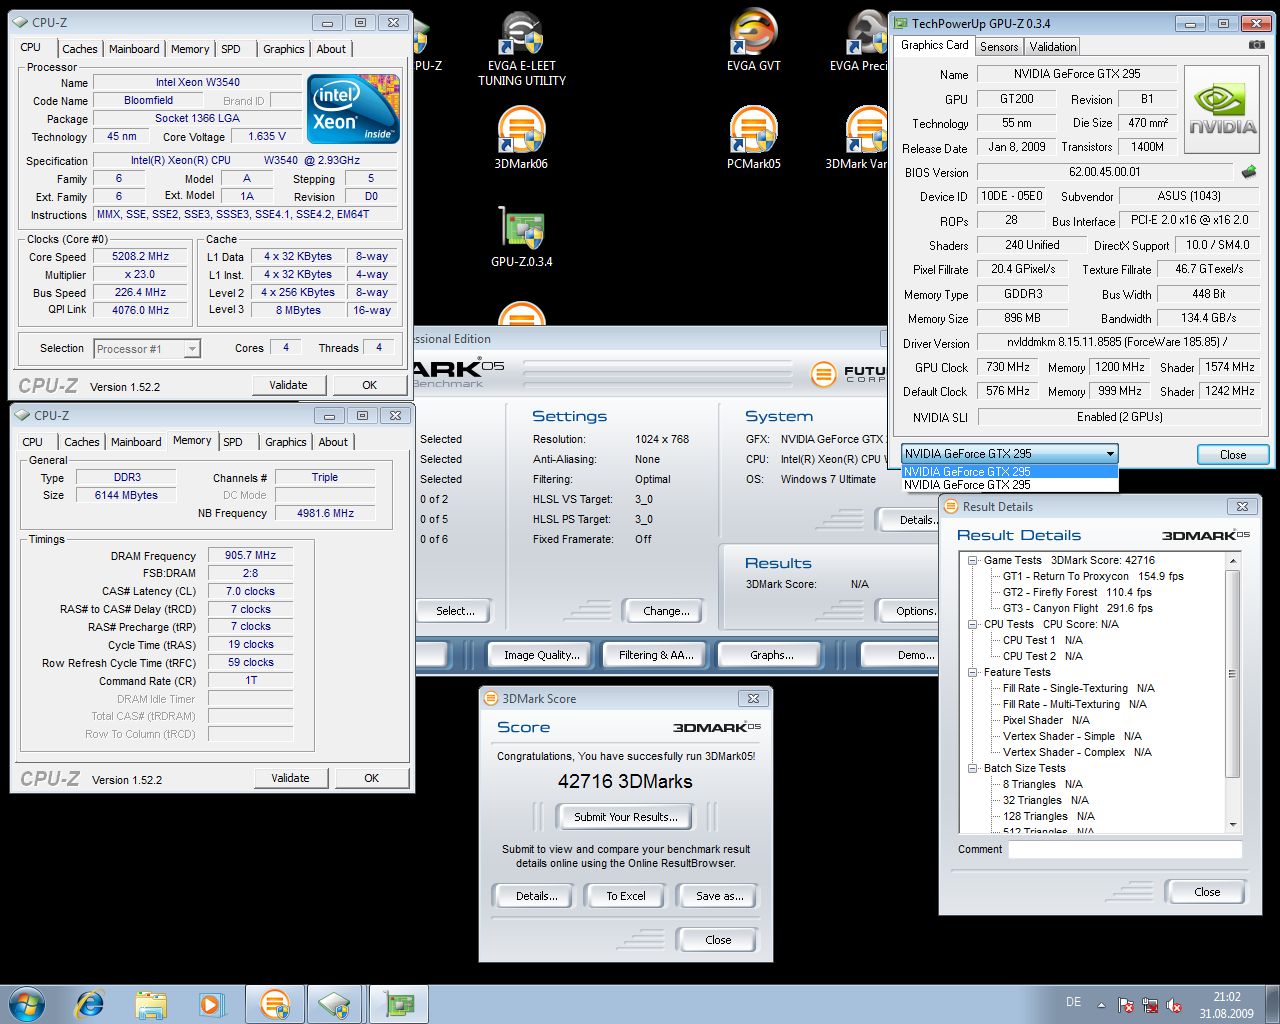Switch to GPU-Z via its taskbar button
The width and height of the screenshot is (1280, 1024).
coord(399,1004)
